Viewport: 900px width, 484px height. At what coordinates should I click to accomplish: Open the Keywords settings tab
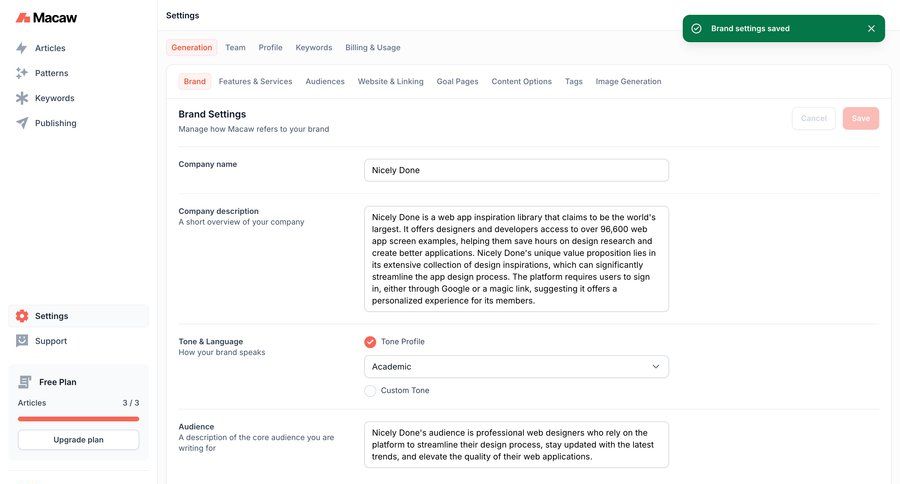(x=314, y=48)
